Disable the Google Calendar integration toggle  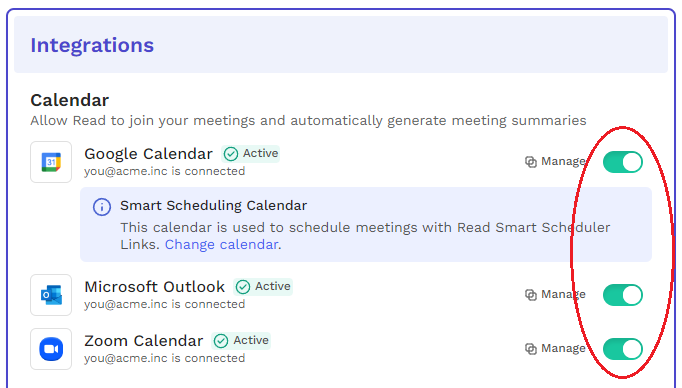coord(623,162)
